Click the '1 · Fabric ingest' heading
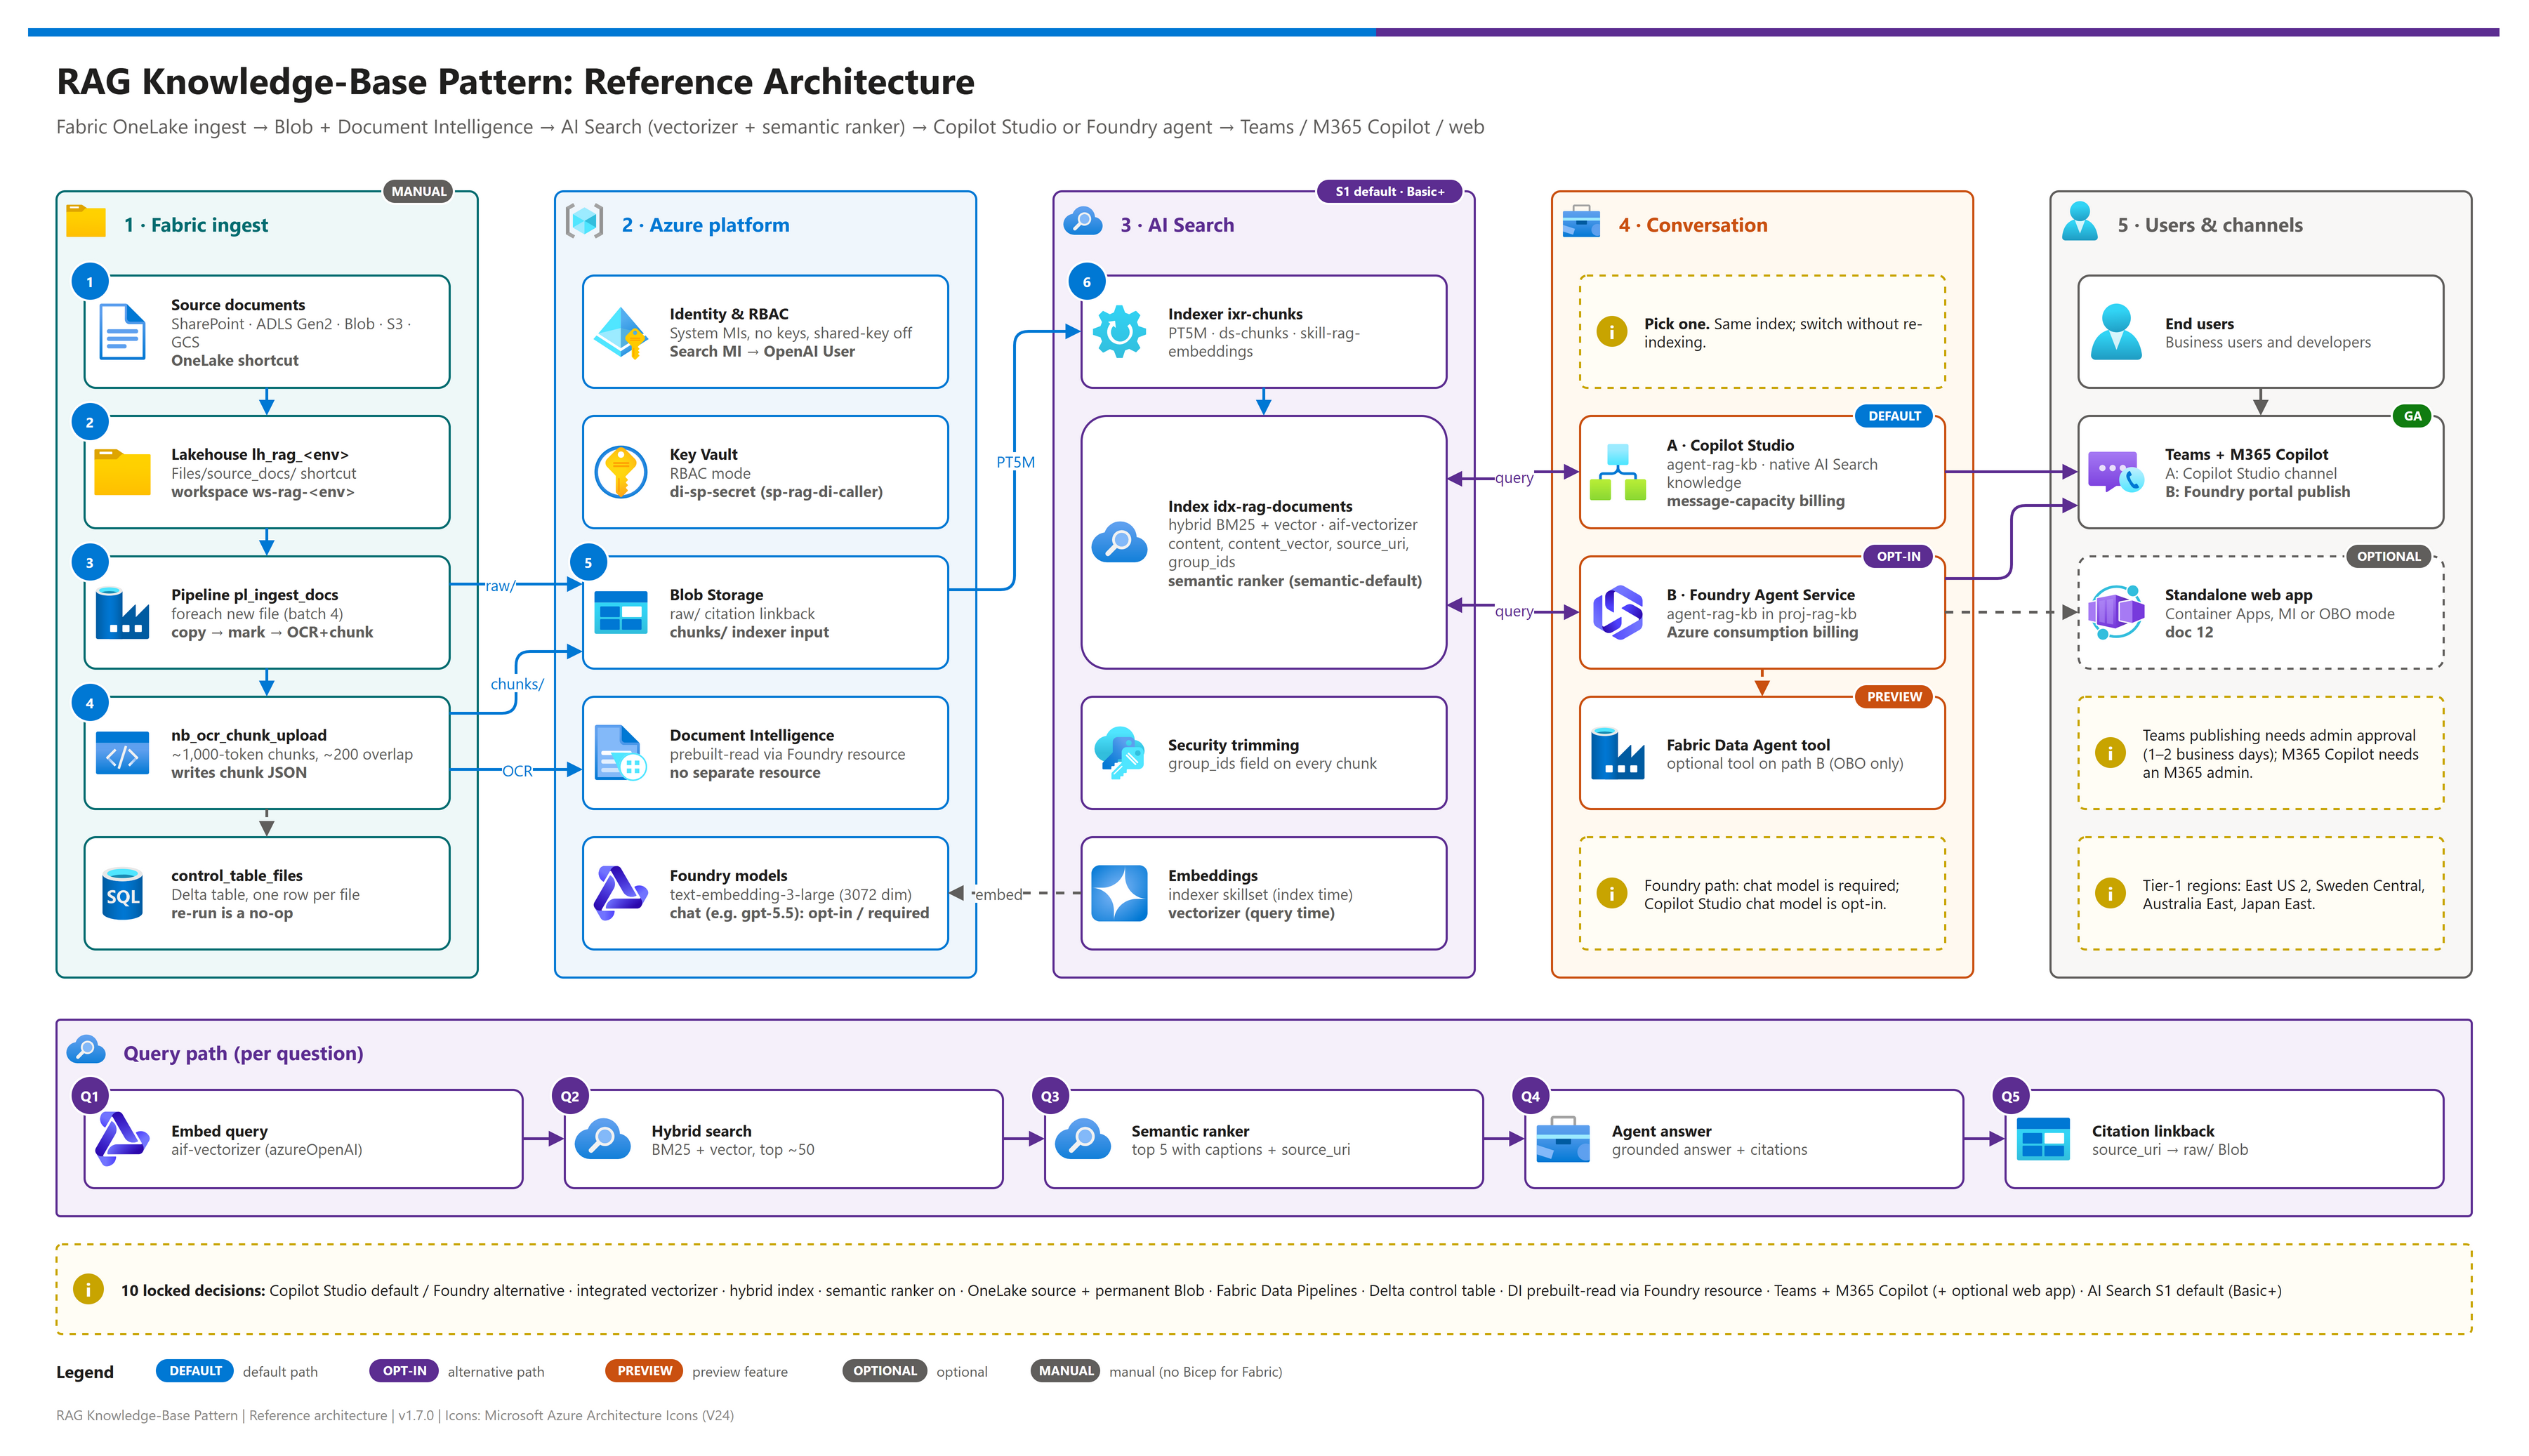The image size is (2529, 1456). tap(196, 225)
